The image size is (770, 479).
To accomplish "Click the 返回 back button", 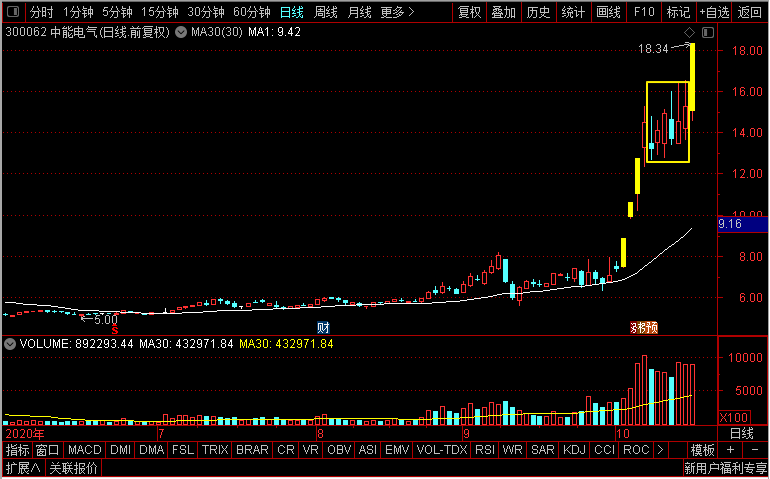I will click(x=750, y=12).
